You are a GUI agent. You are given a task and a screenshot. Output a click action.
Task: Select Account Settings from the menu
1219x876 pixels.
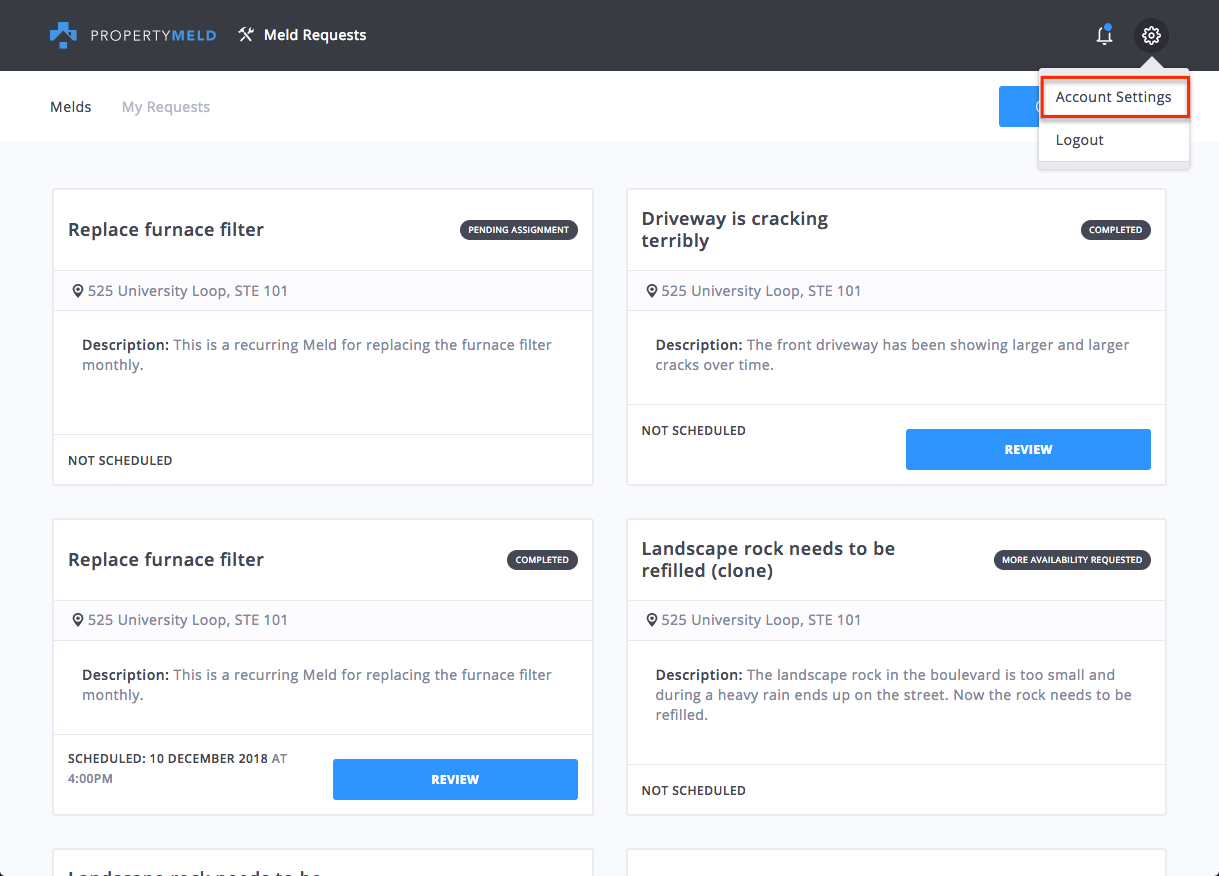pyautogui.click(x=1113, y=97)
